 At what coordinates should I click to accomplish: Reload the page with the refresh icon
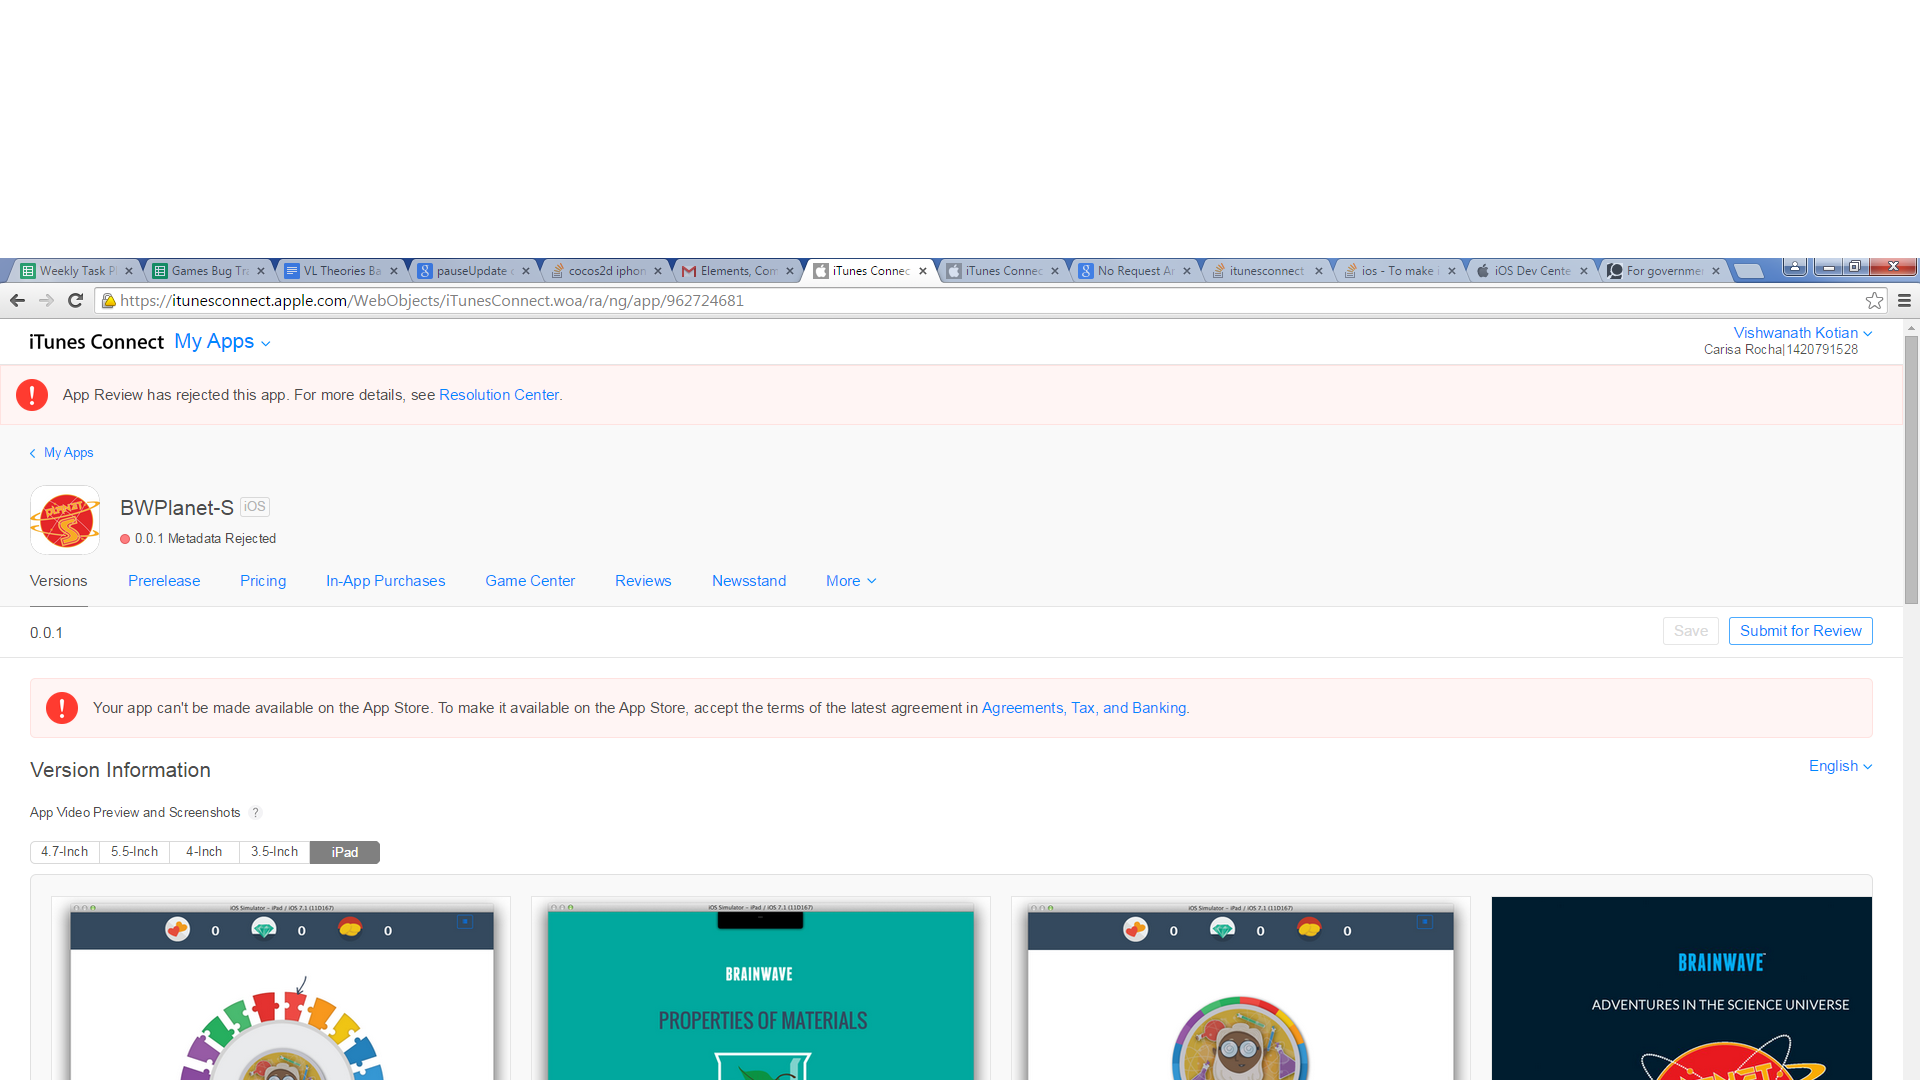(75, 300)
